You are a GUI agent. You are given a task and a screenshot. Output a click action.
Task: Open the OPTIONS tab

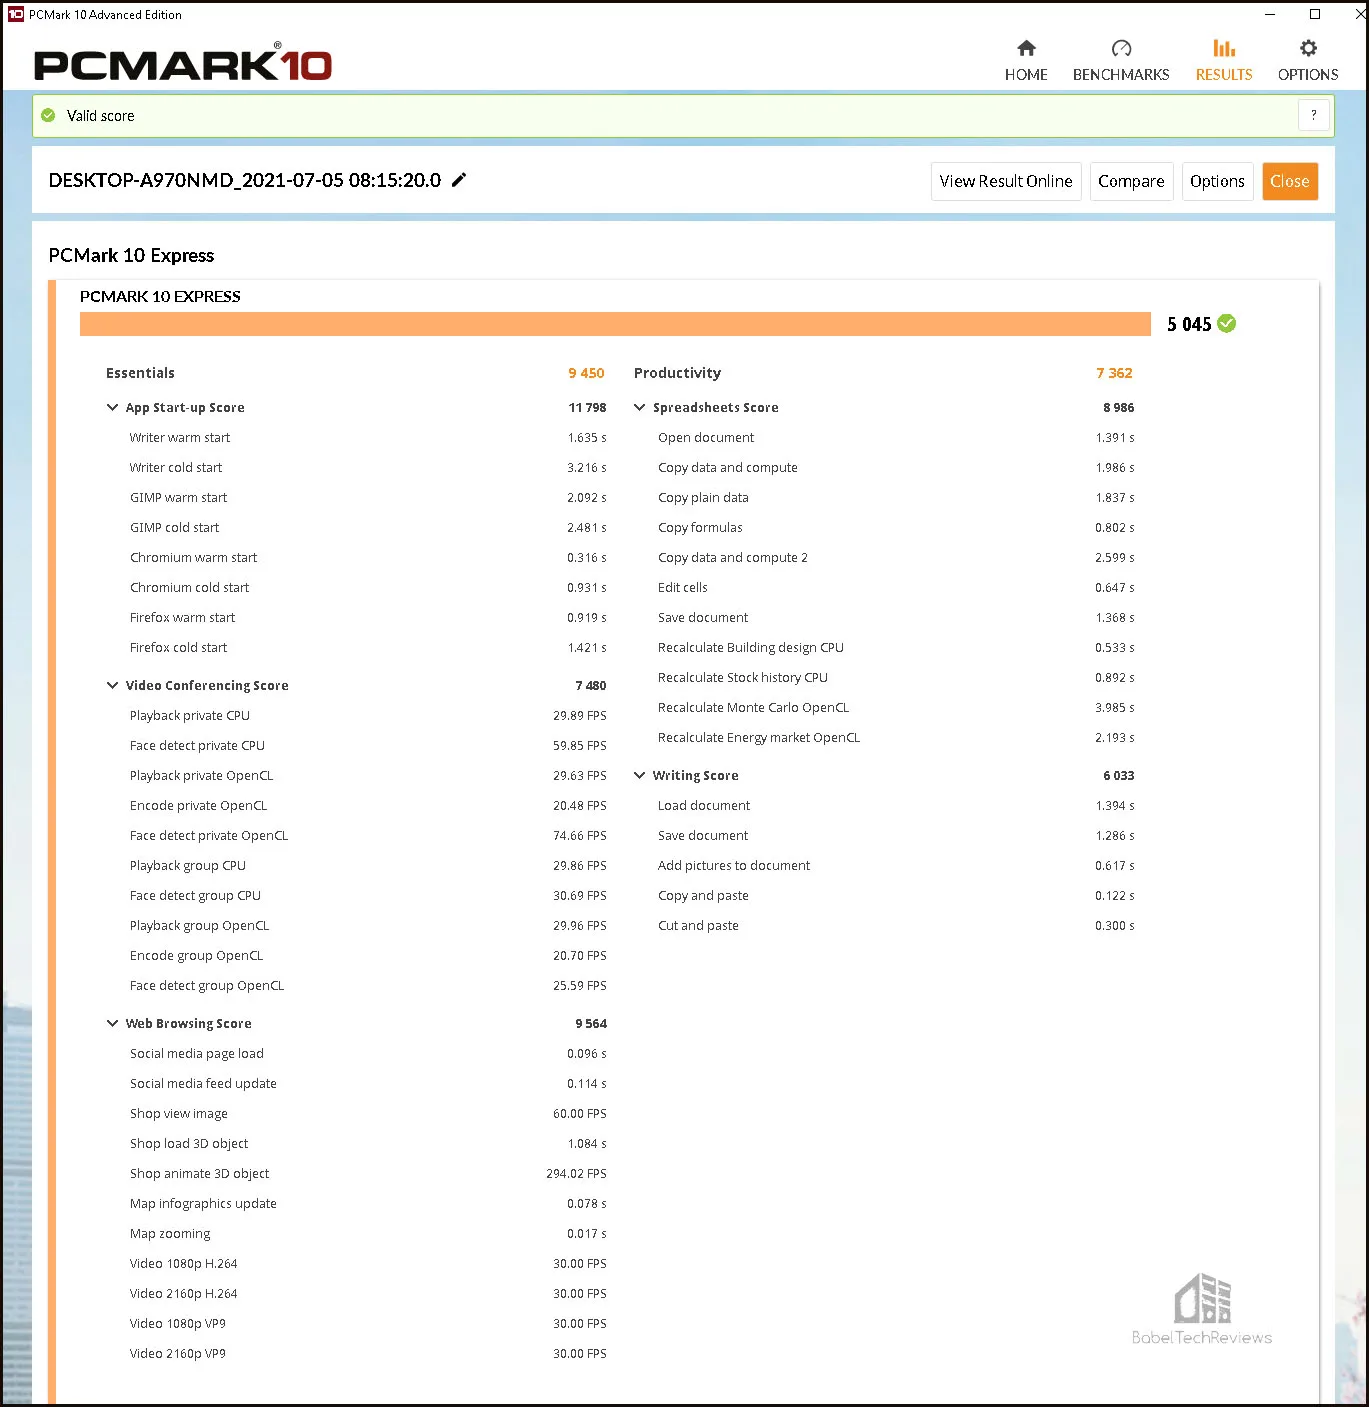pyautogui.click(x=1308, y=61)
